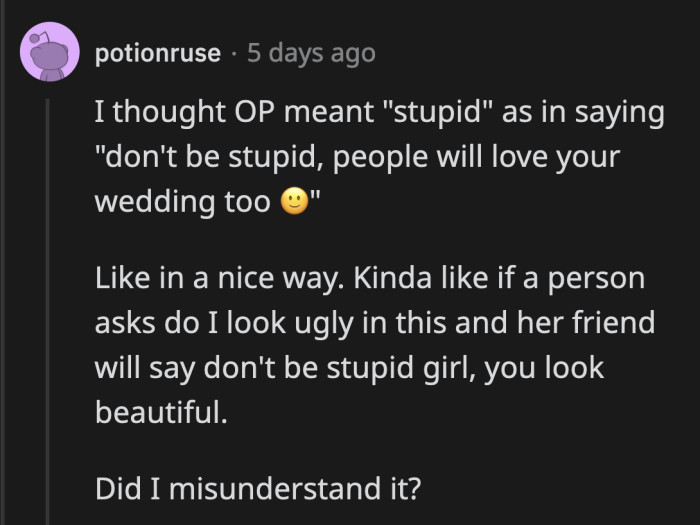Click the quoted word "stupid" in first line
The width and height of the screenshot is (700, 525).
coord(436,113)
